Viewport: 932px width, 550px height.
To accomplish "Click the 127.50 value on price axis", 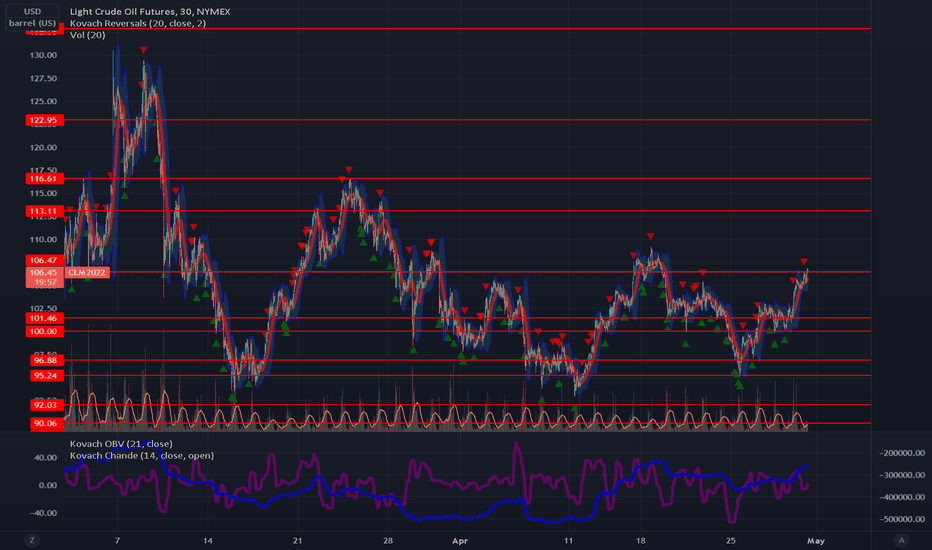I will 43,78.
